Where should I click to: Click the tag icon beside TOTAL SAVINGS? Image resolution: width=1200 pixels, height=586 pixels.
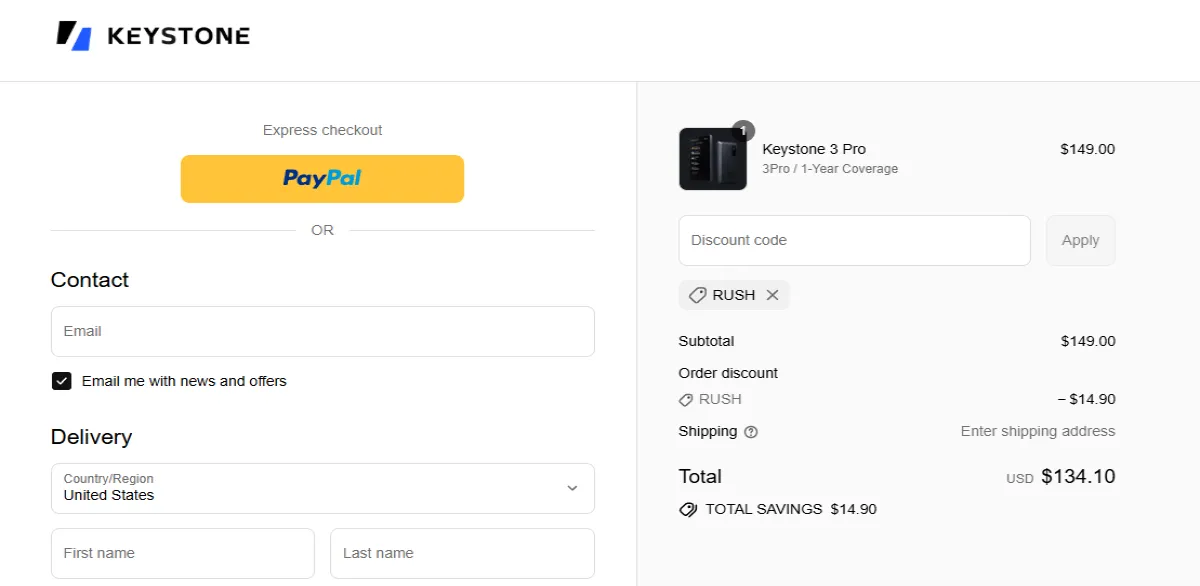(x=687, y=509)
